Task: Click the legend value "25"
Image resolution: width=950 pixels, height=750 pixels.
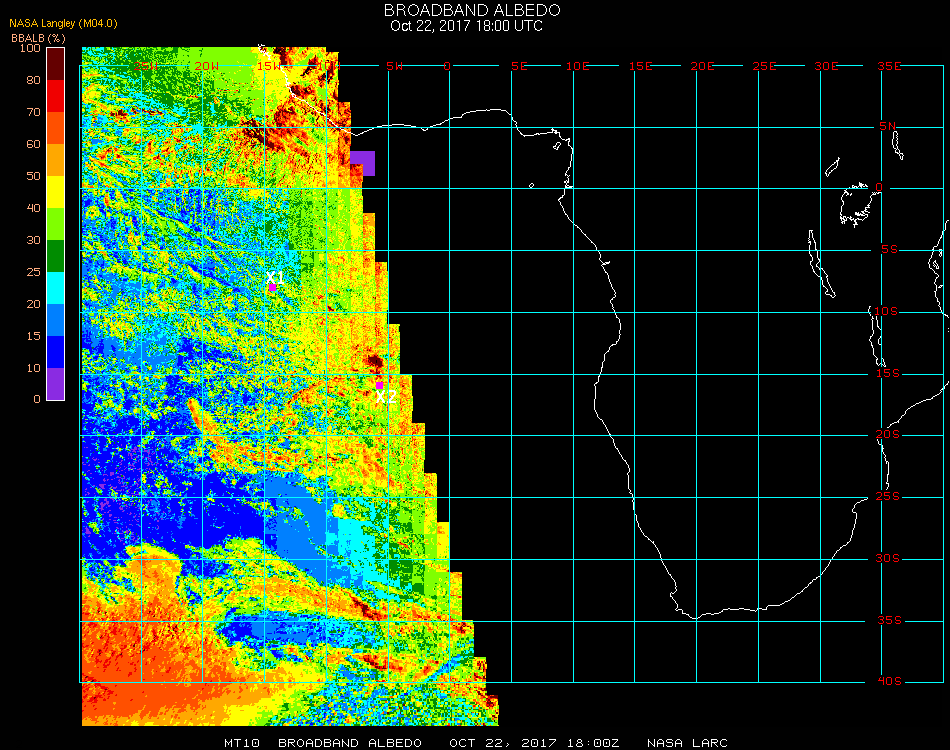Action: (x=33, y=272)
